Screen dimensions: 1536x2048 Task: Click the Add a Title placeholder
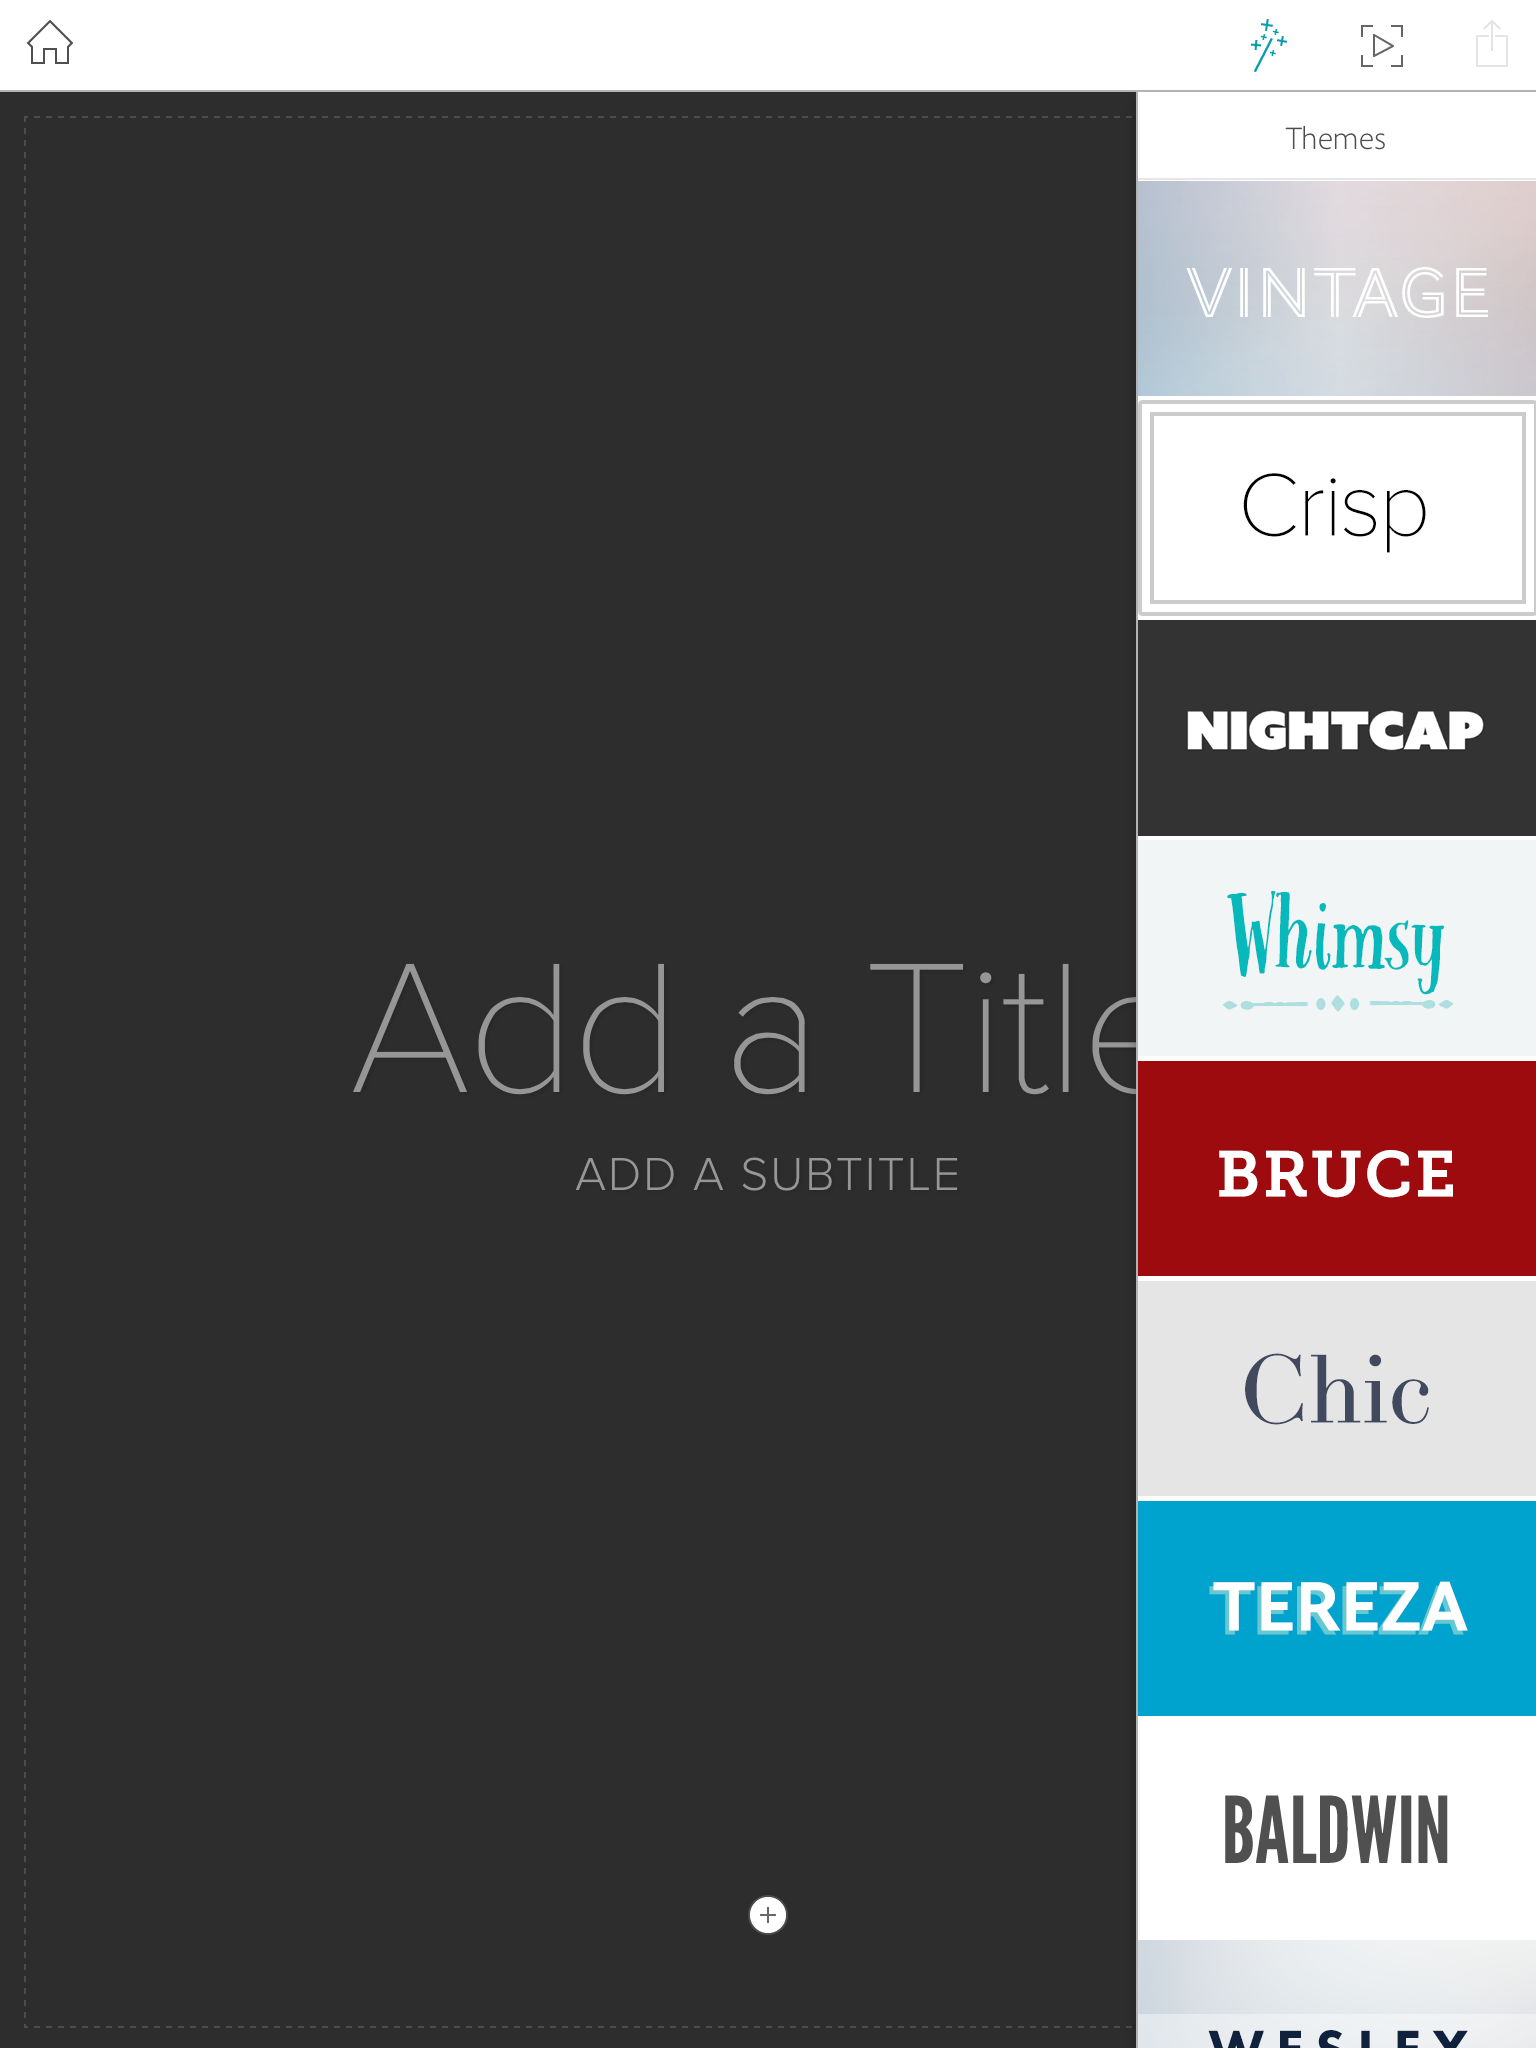point(746,1028)
